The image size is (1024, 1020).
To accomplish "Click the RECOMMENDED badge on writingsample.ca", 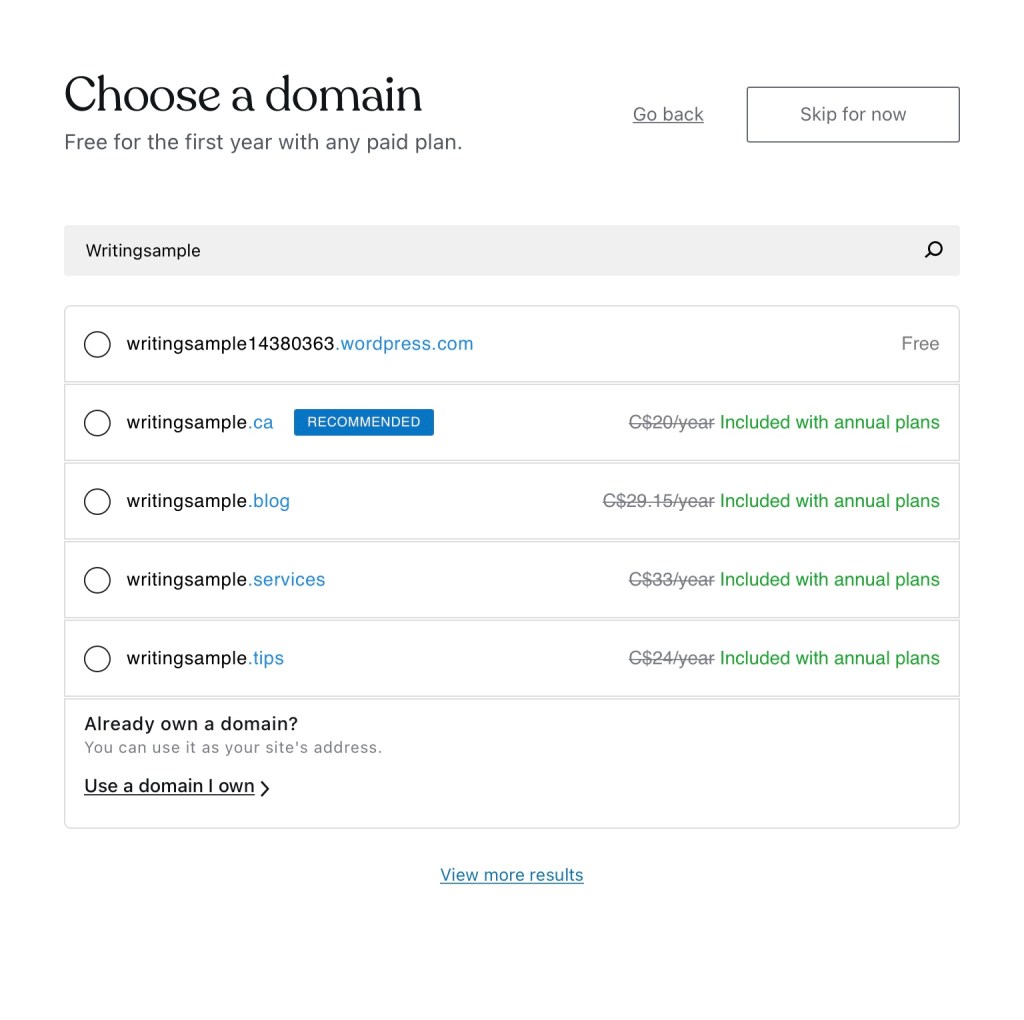I will 364,422.
